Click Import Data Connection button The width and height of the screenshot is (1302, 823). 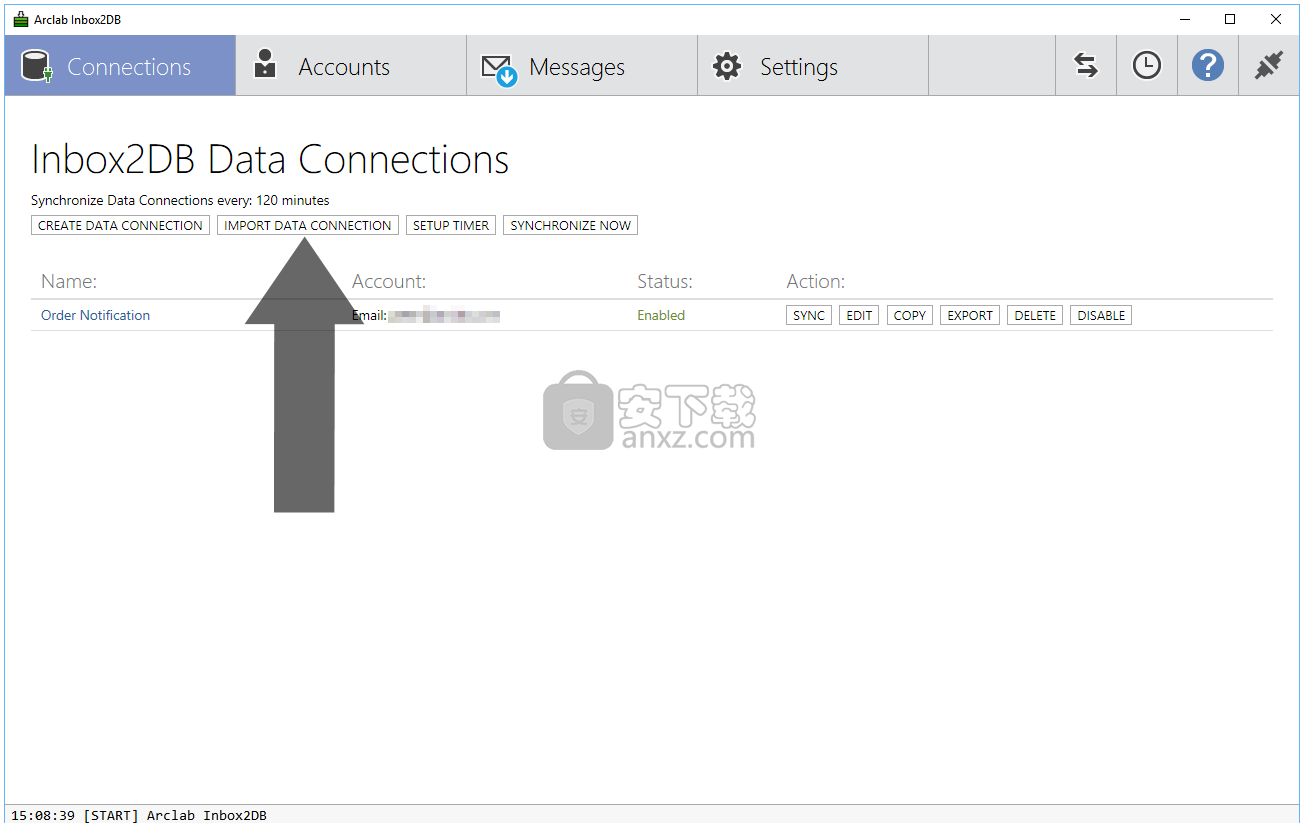308,225
